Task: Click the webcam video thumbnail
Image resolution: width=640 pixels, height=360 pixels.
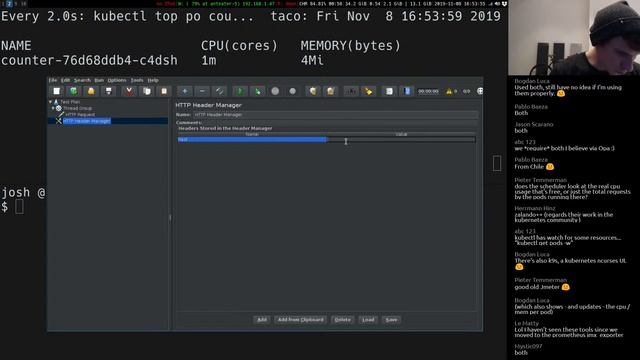Action: pyautogui.click(x=574, y=38)
